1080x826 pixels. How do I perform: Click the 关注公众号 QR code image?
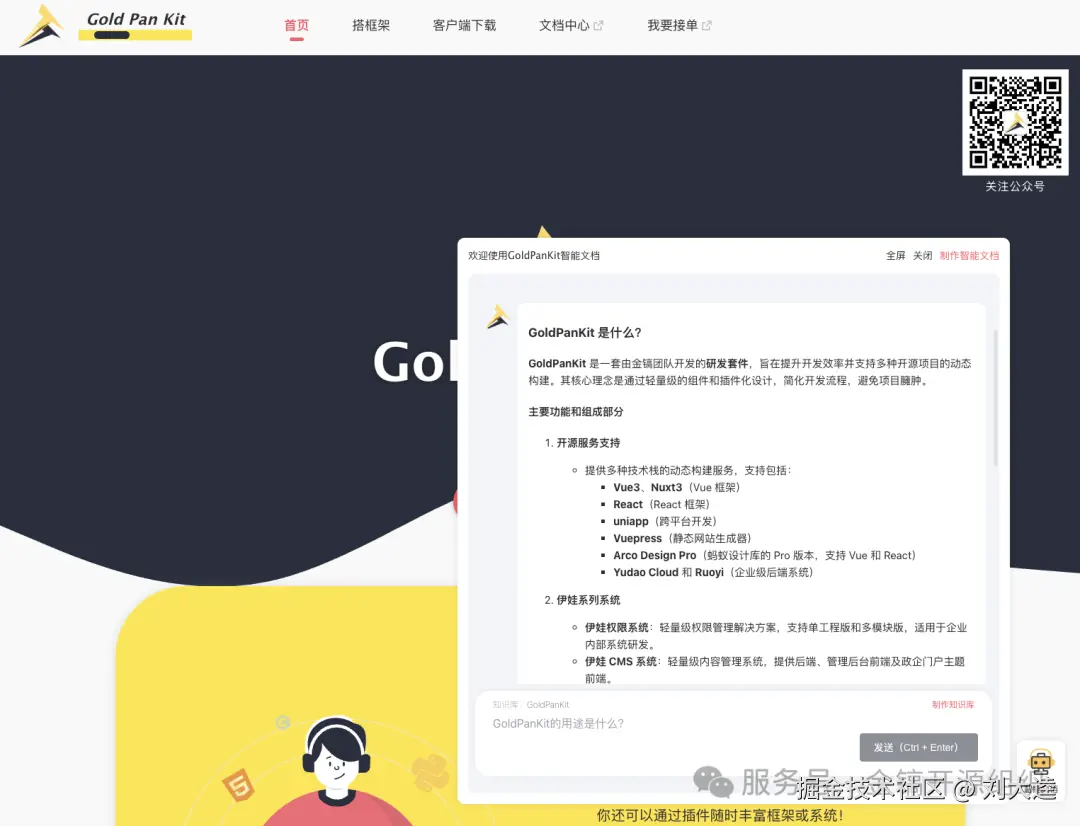click(1015, 122)
